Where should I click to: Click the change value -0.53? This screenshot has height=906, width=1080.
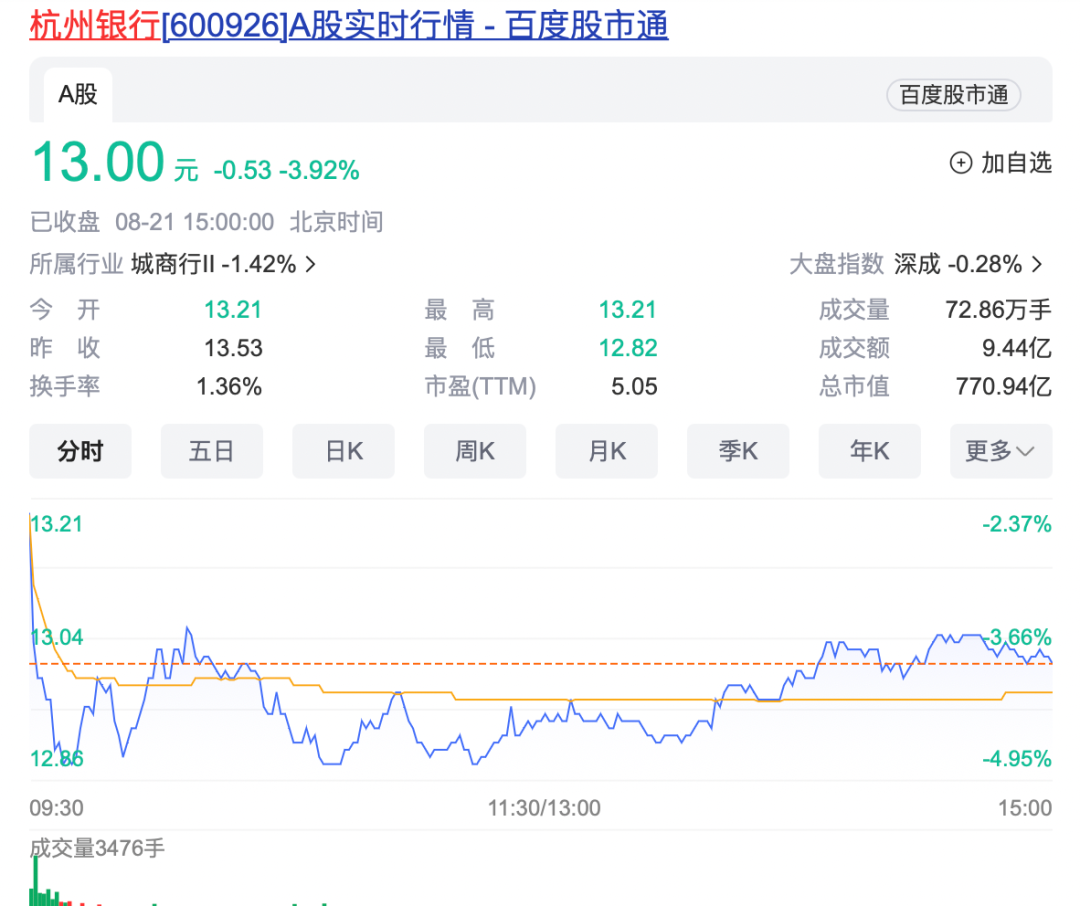pos(242,170)
